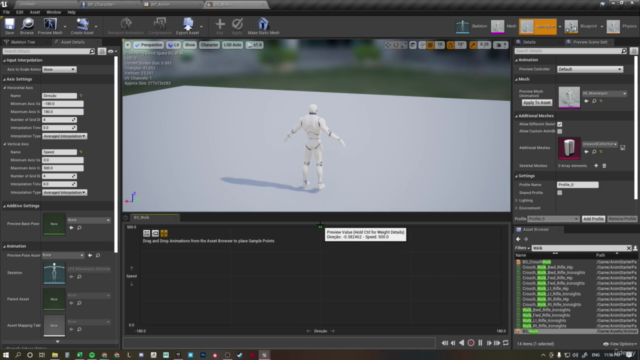Open the Help menu
Image resolution: width=640 pixels, height=360 pixels.
coord(71,12)
